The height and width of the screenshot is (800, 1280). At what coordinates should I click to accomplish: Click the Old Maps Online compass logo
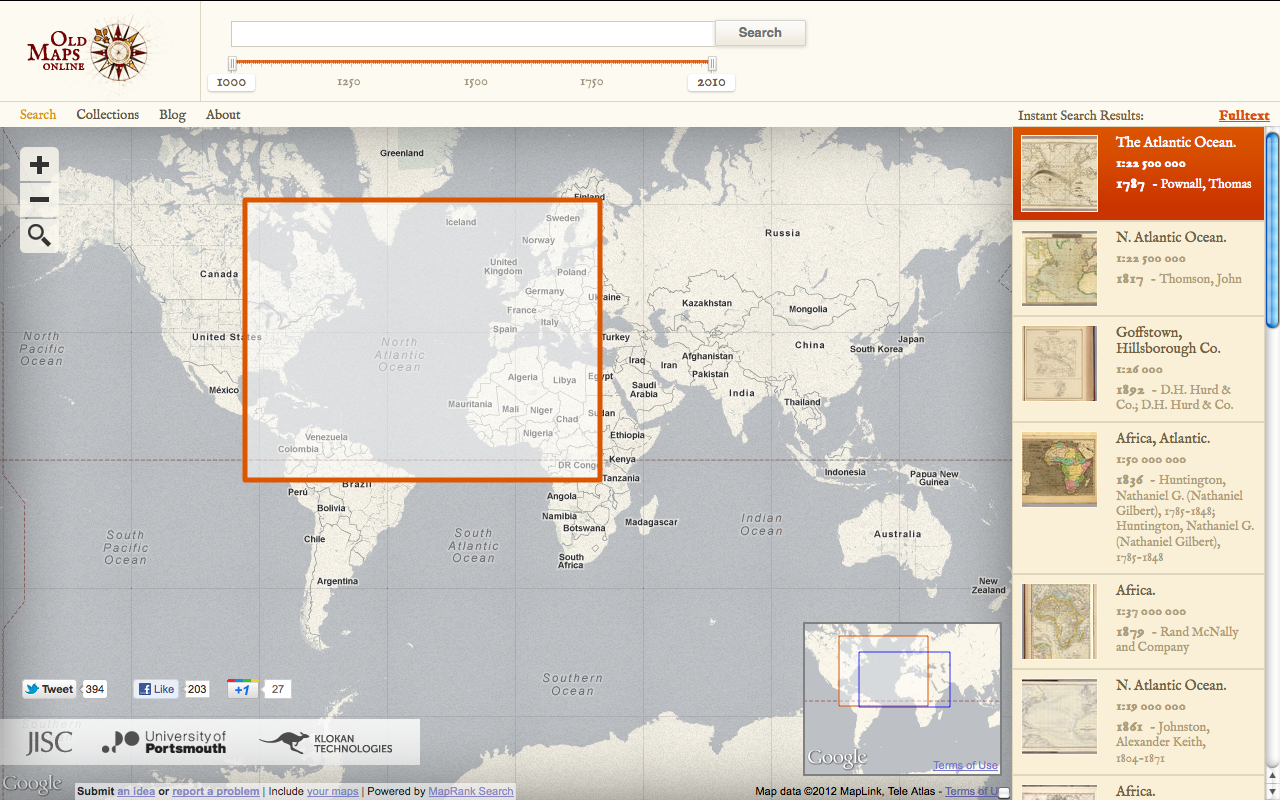(x=88, y=51)
